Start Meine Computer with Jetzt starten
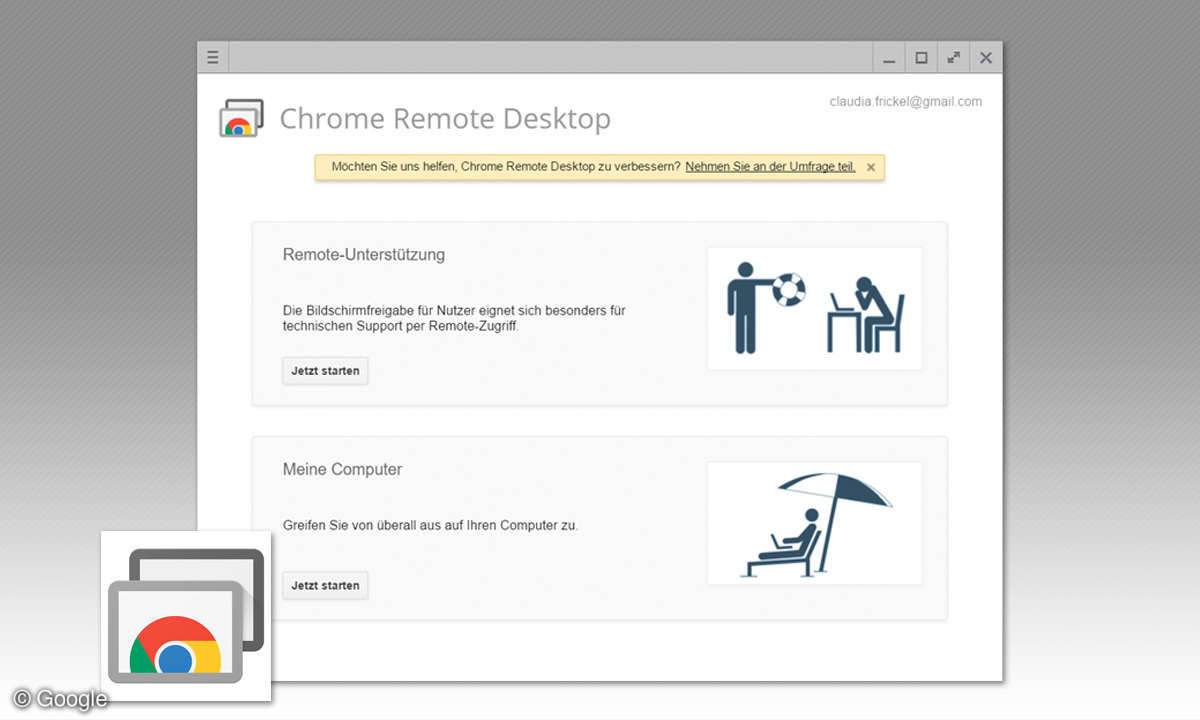The image size is (1200, 720). (325, 585)
